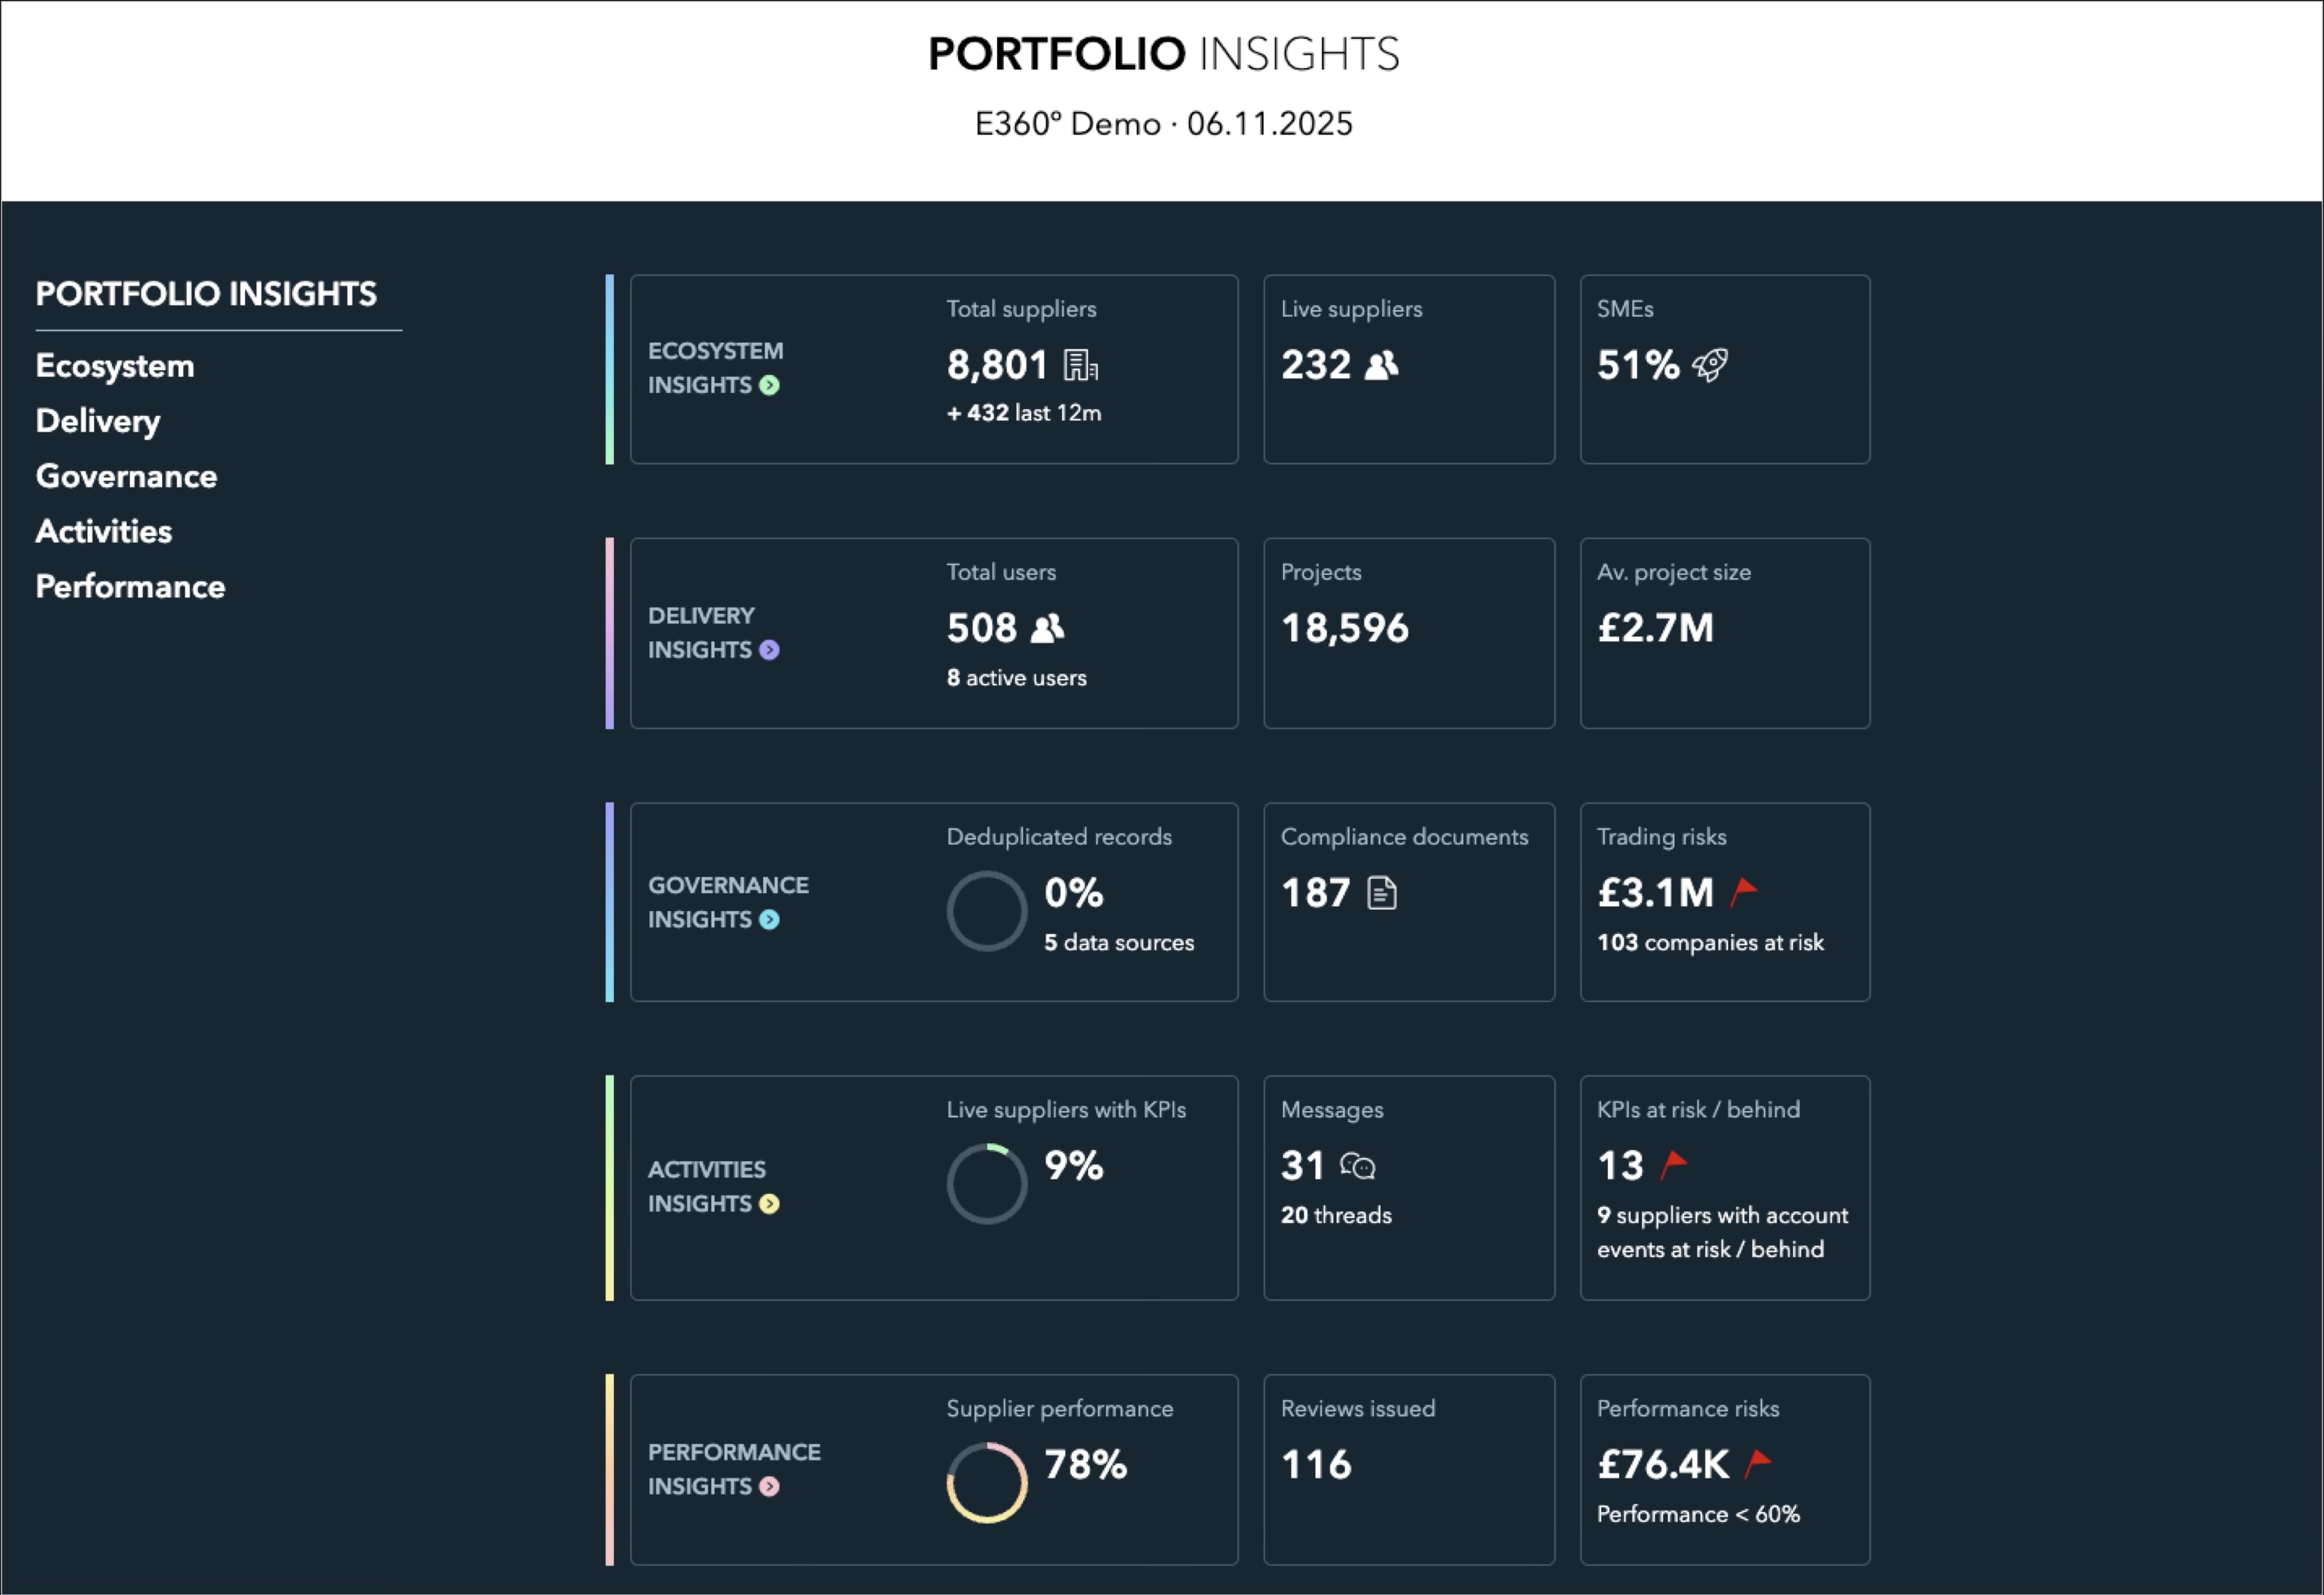Expand Delivery Insights purple arrow icon
Screen dimensions: 2324x1595
[769, 650]
